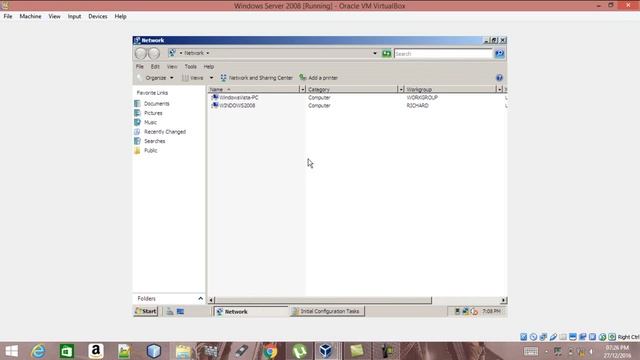Open the green Store icon on host taskbar
This screenshot has height=360, width=640.
tap(67, 351)
